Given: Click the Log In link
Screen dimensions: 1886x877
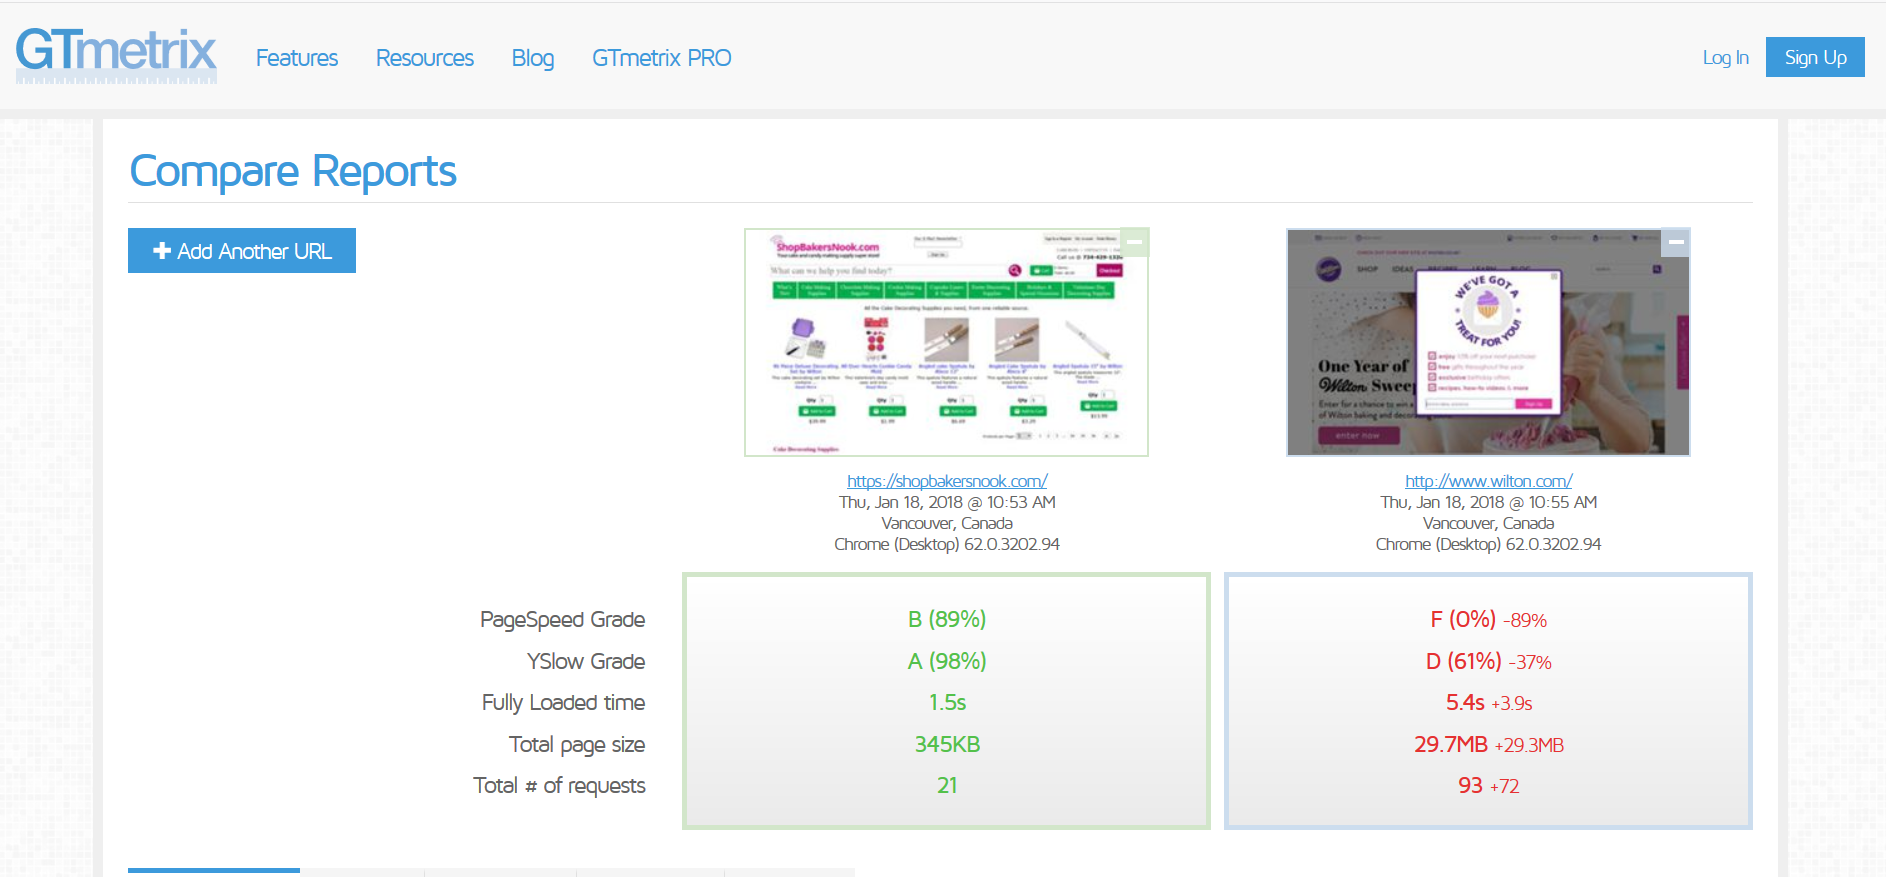Looking at the screenshot, I should point(1726,58).
